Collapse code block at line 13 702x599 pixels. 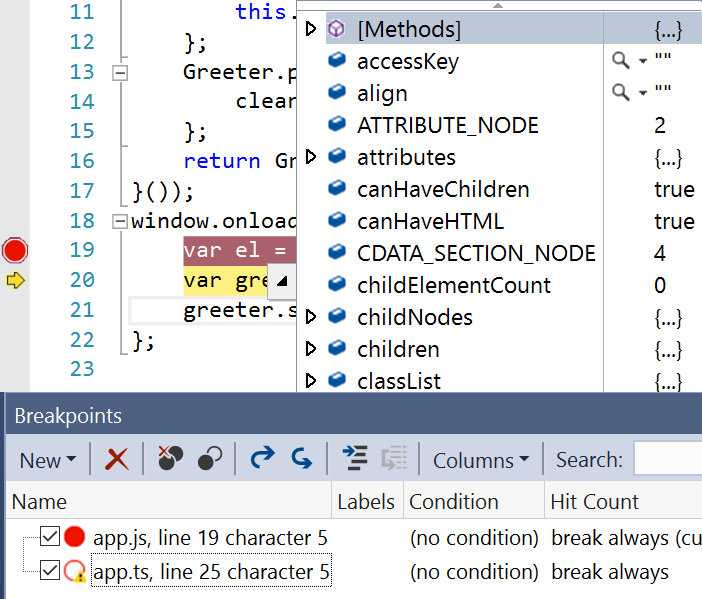point(120,73)
